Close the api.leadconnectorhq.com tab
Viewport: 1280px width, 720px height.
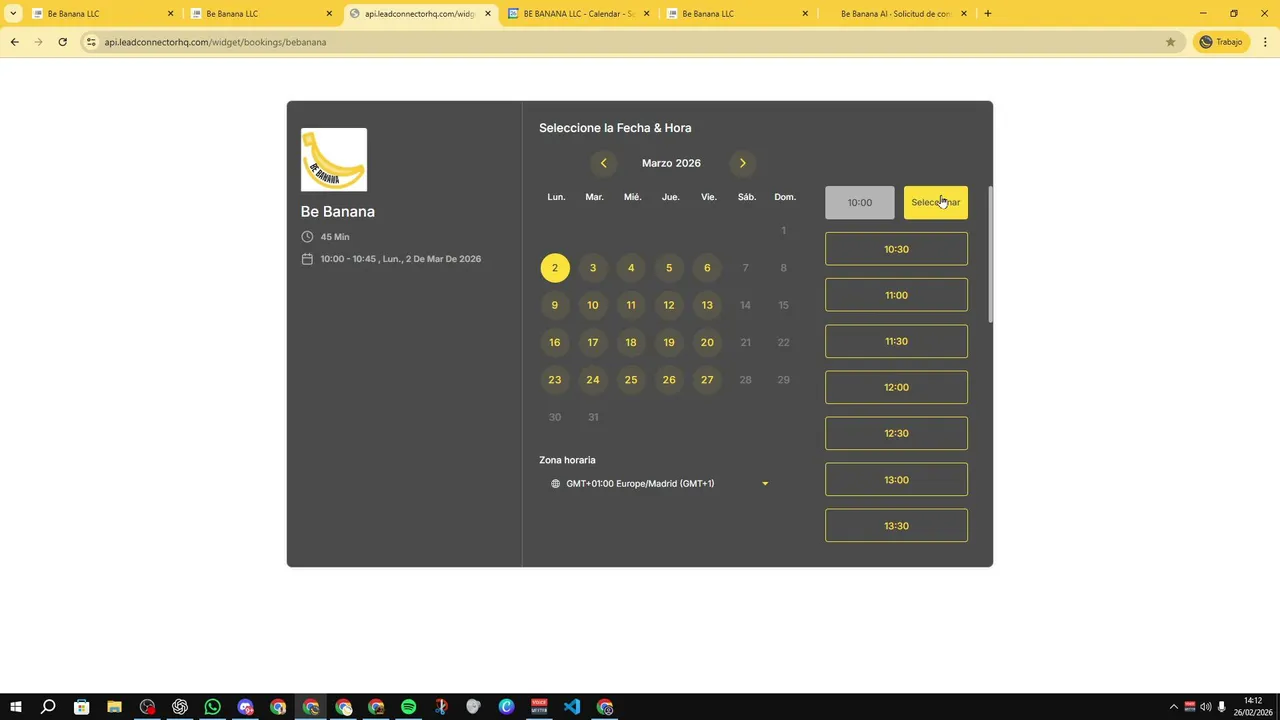pyautogui.click(x=488, y=14)
